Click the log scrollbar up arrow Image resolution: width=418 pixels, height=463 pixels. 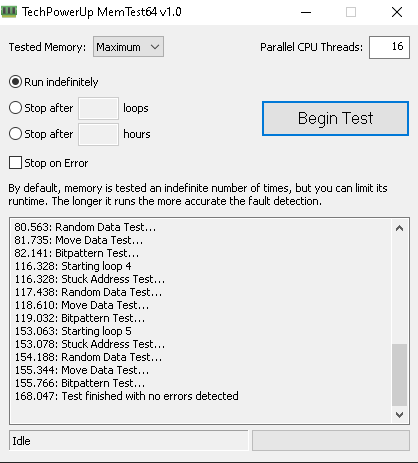(x=399, y=228)
